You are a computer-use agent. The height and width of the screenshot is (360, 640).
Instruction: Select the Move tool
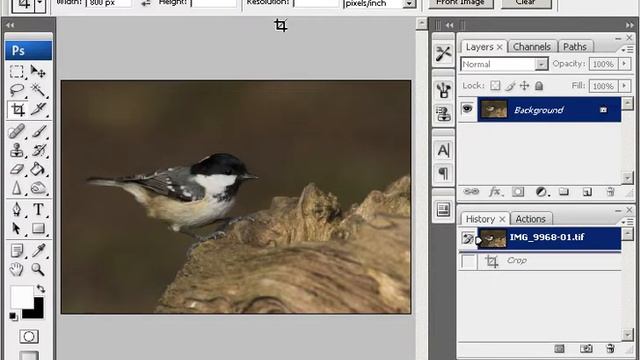coord(38,71)
